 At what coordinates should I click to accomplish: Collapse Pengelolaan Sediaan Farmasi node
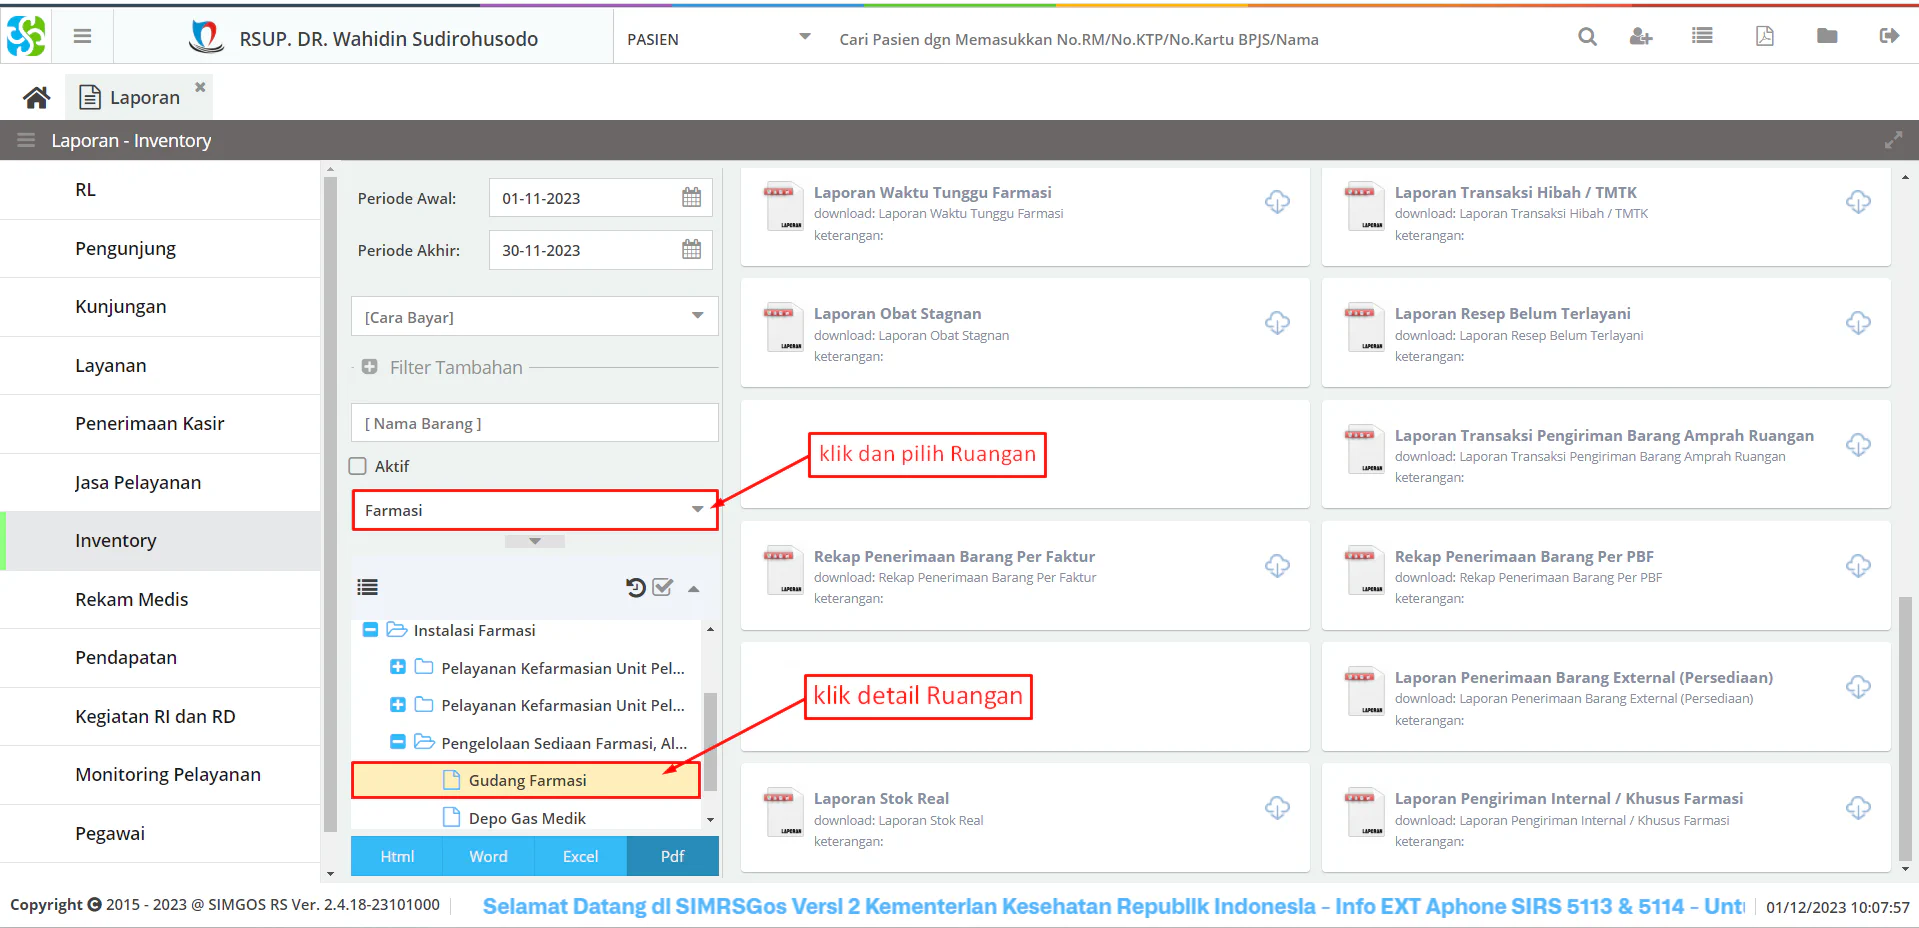point(397,742)
